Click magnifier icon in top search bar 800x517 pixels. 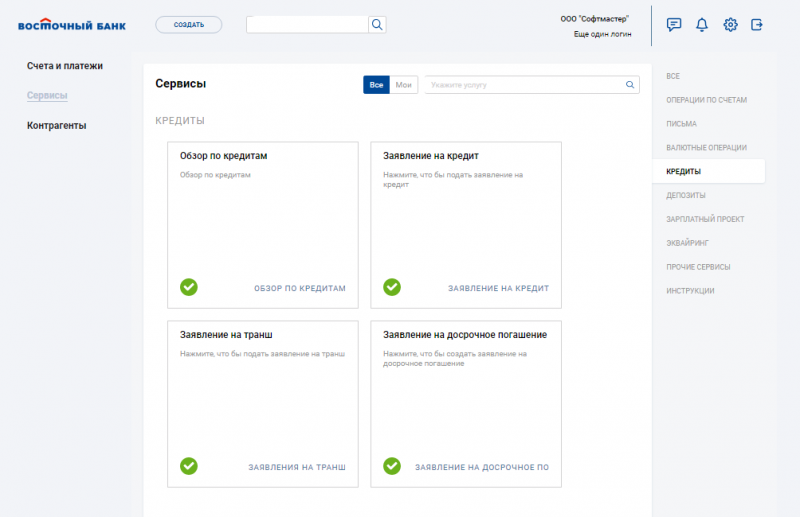click(x=377, y=25)
